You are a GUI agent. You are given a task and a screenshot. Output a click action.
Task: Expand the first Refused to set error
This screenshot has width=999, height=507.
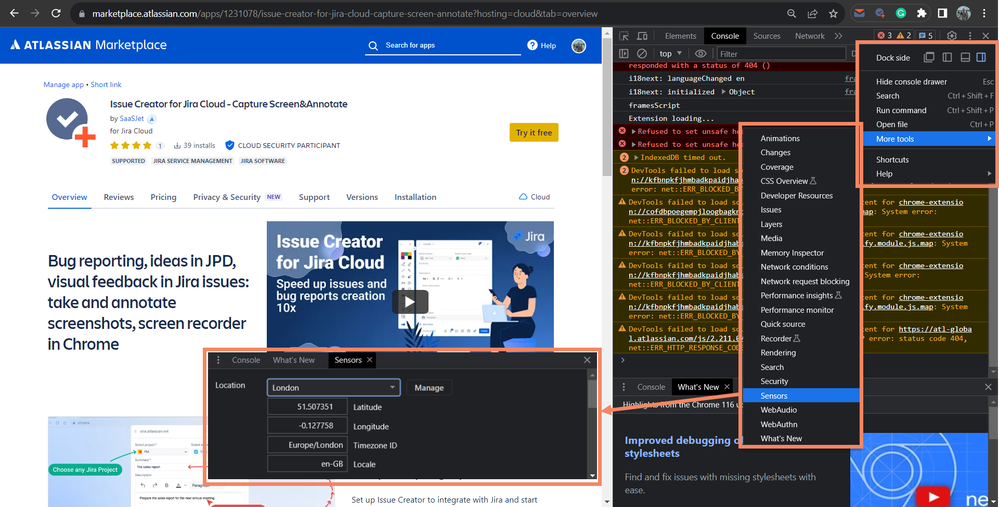click(633, 131)
